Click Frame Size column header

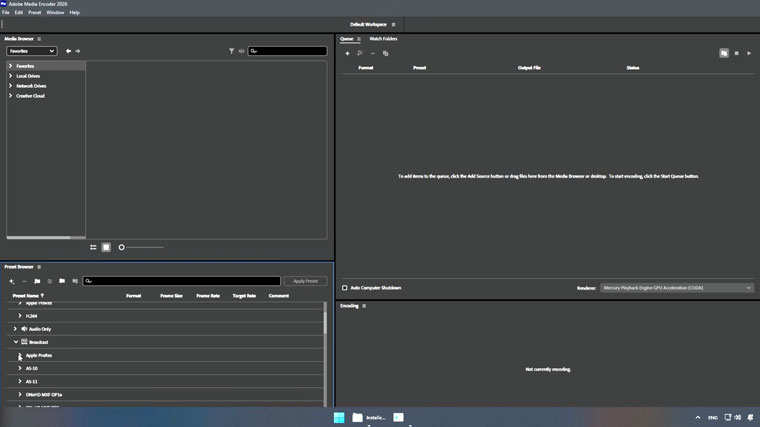[x=172, y=296]
